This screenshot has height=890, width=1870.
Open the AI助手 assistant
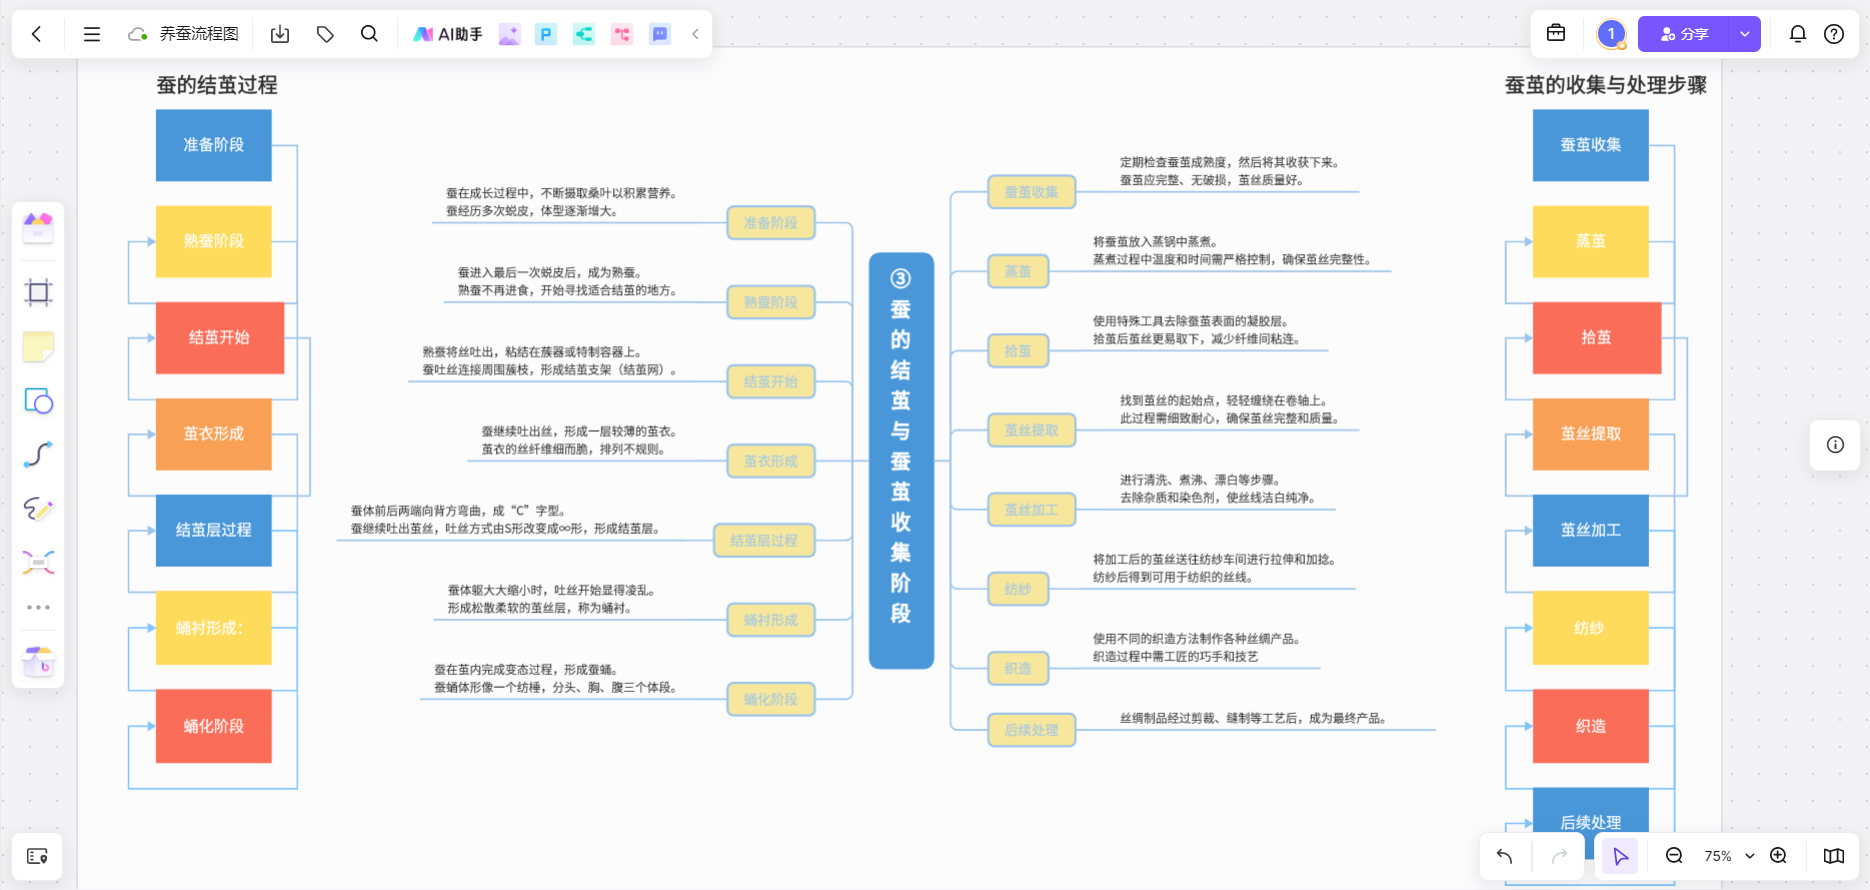coord(448,34)
